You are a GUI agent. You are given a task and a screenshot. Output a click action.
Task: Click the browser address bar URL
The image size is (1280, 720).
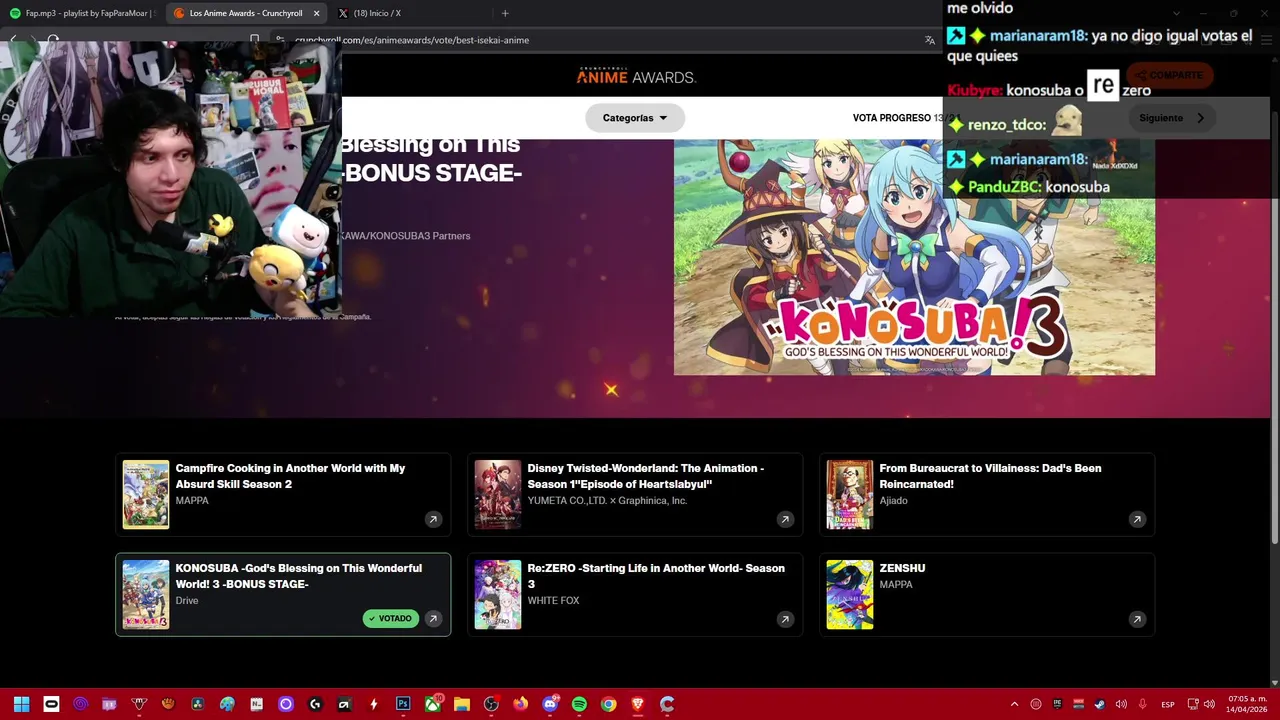pos(412,40)
